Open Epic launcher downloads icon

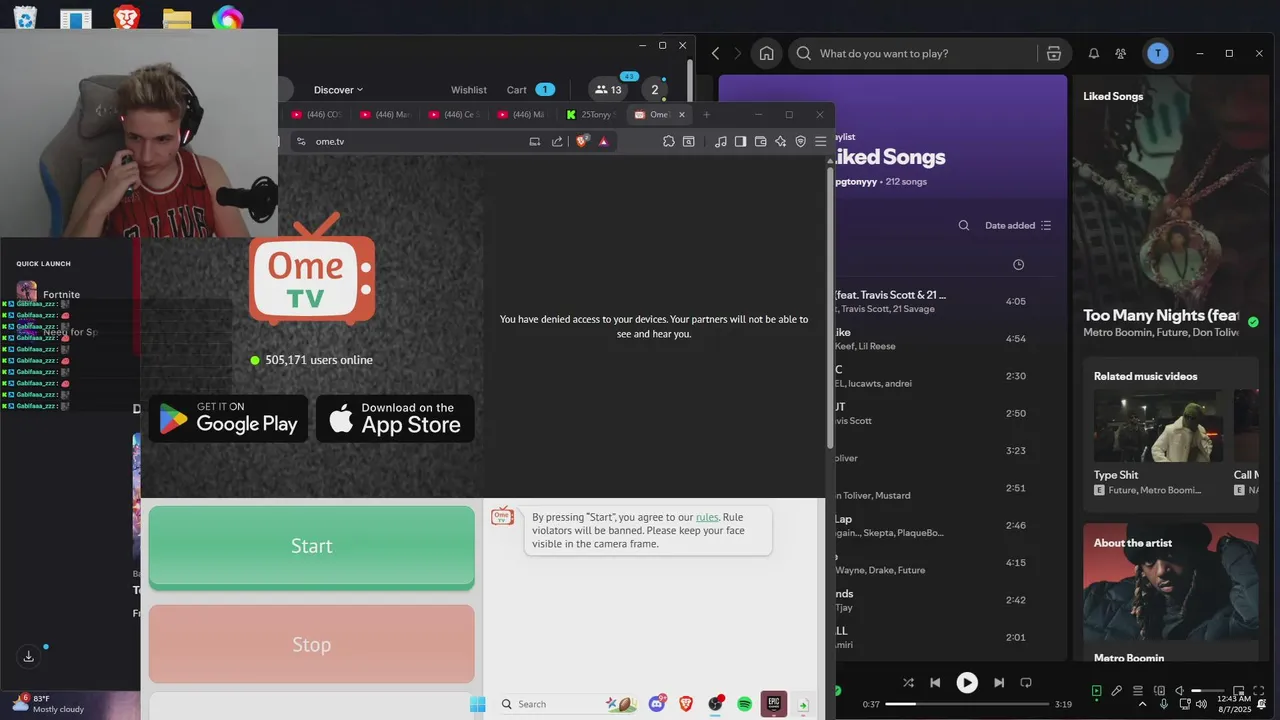(x=29, y=656)
